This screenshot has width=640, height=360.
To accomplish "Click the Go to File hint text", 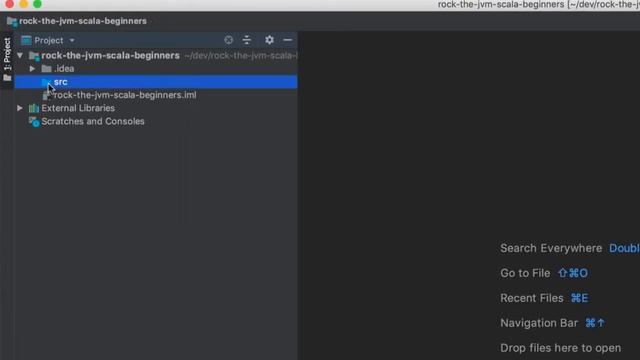I will (x=525, y=273).
